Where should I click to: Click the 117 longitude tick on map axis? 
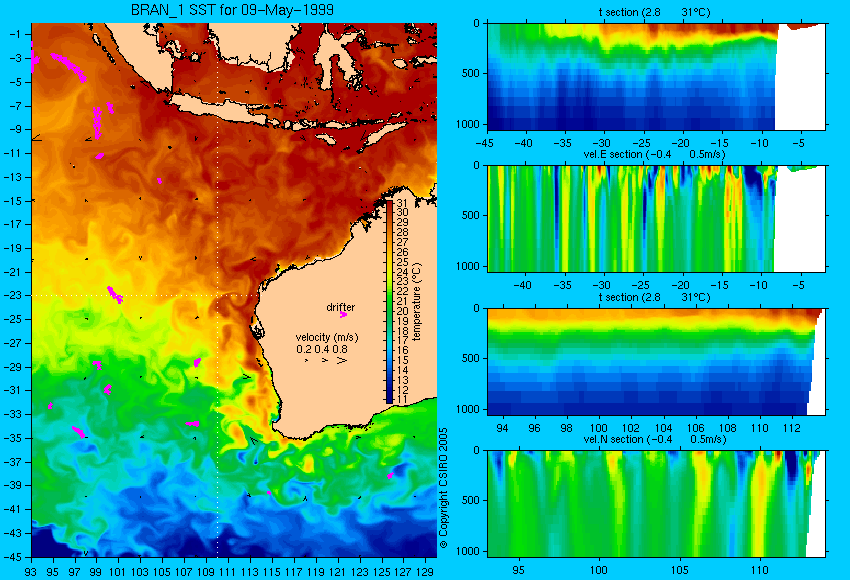pos(293,571)
